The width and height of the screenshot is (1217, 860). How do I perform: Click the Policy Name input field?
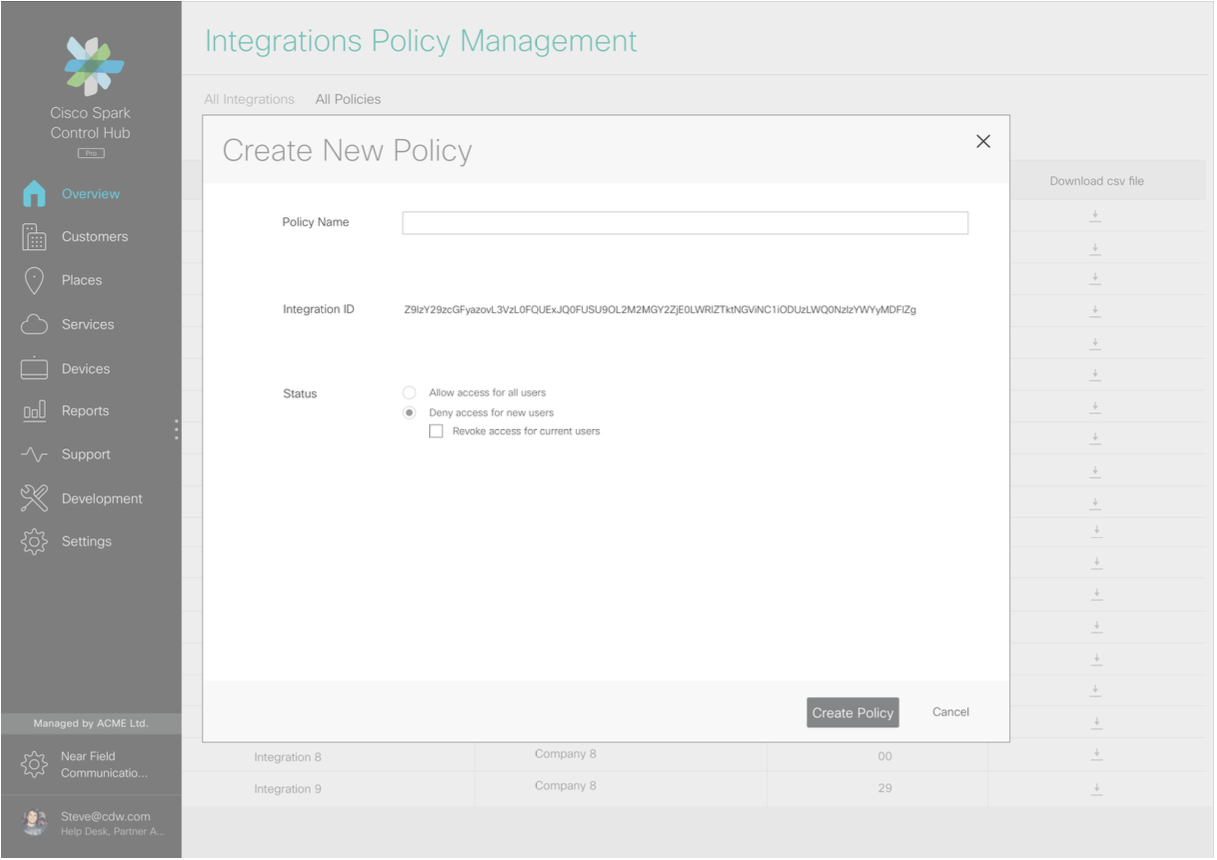point(684,223)
